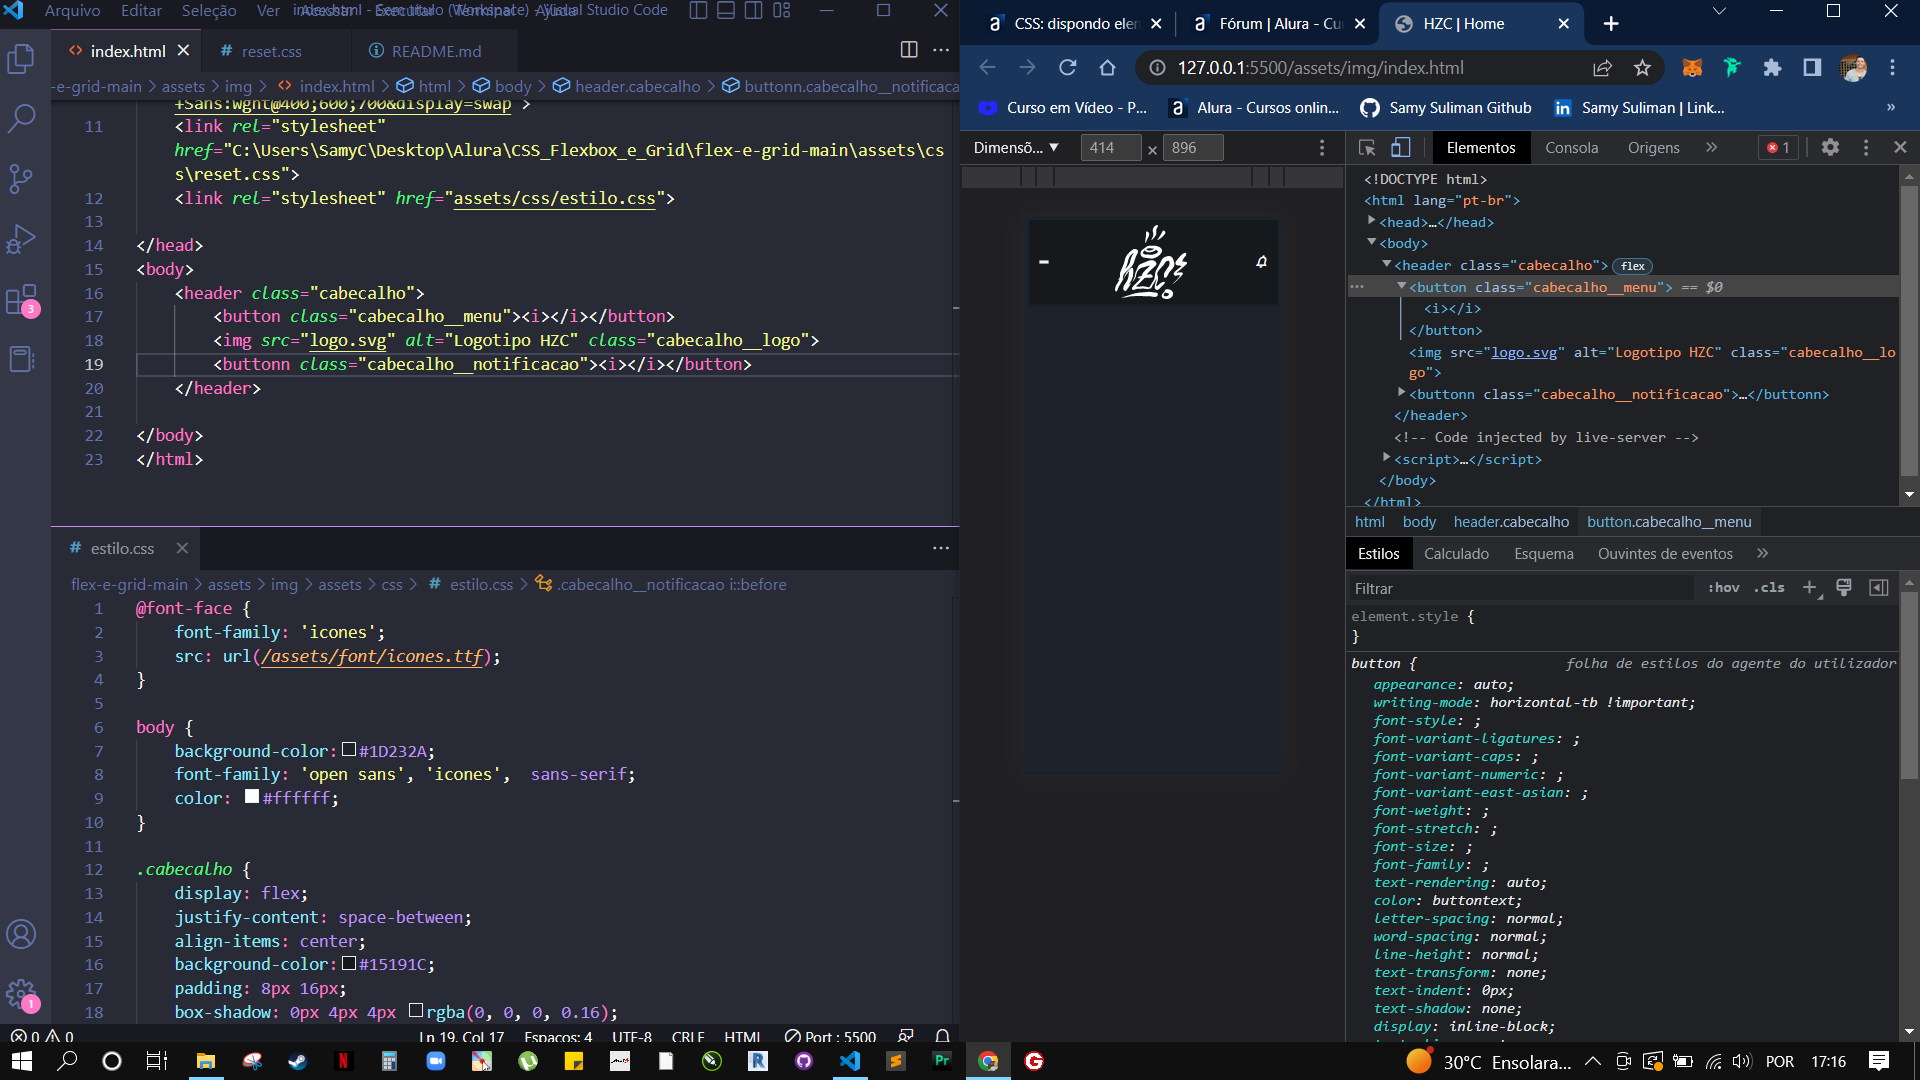The height and width of the screenshot is (1080, 1920).
Task: Toggle the .cls element classes panel
Action: 1769,588
